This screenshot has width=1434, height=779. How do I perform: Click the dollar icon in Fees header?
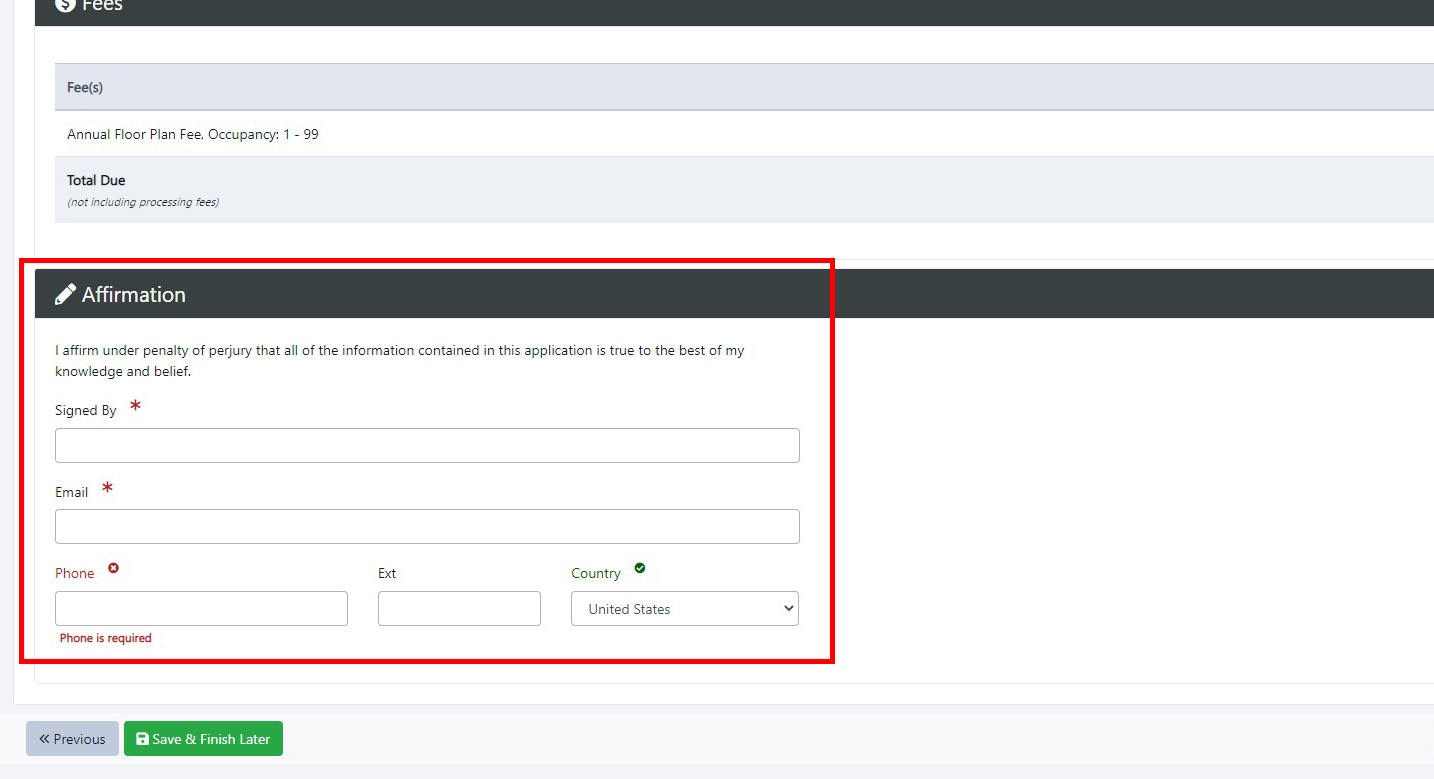click(x=66, y=5)
